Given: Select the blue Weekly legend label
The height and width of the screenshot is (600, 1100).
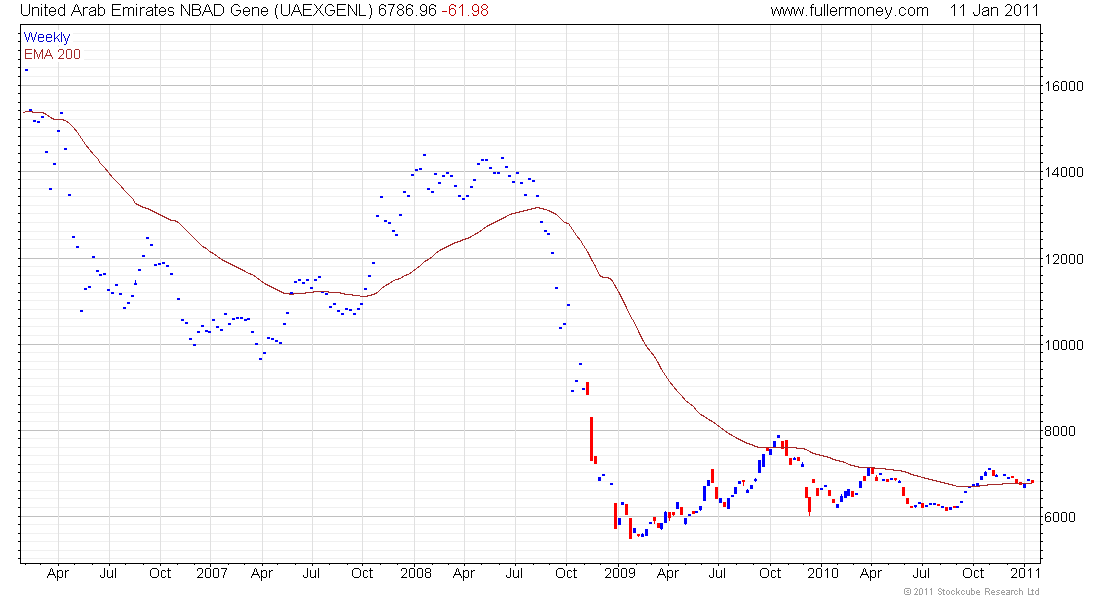Looking at the screenshot, I should (47, 37).
